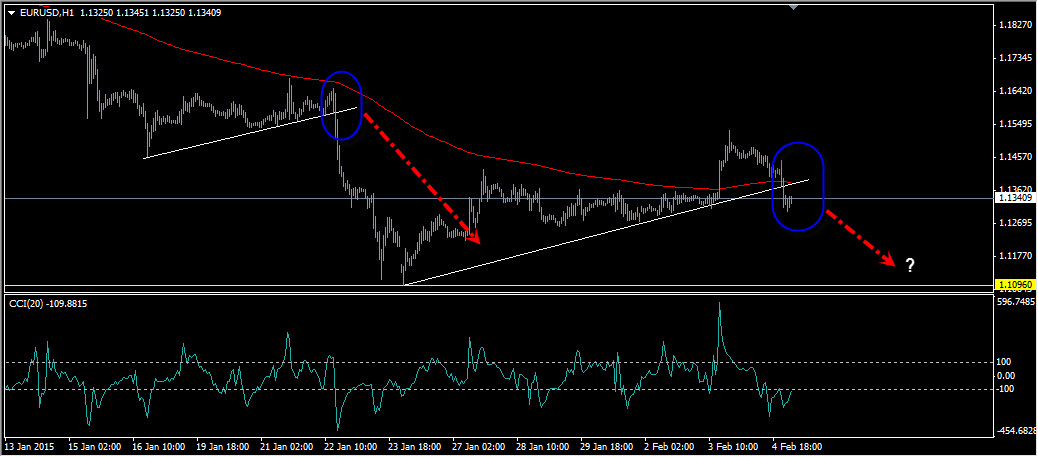The height and width of the screenshot is (457, 1038).
Task: Click the triangle icon before EURUSD,H1 title
Action: point(11,11)
